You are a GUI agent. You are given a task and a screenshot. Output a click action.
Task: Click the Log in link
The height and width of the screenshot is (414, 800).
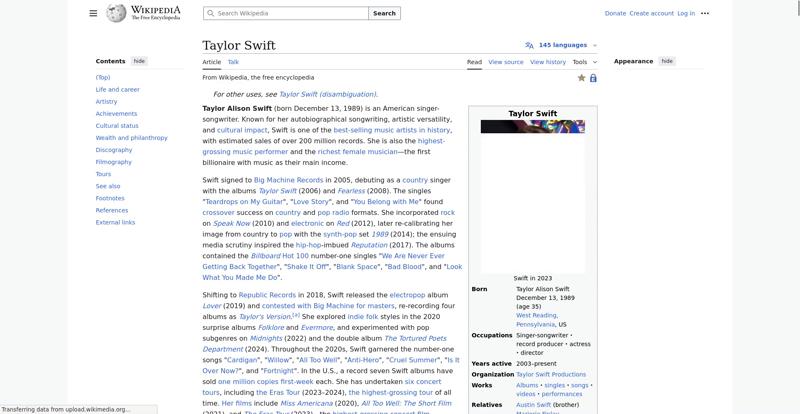tap(686, 13)
